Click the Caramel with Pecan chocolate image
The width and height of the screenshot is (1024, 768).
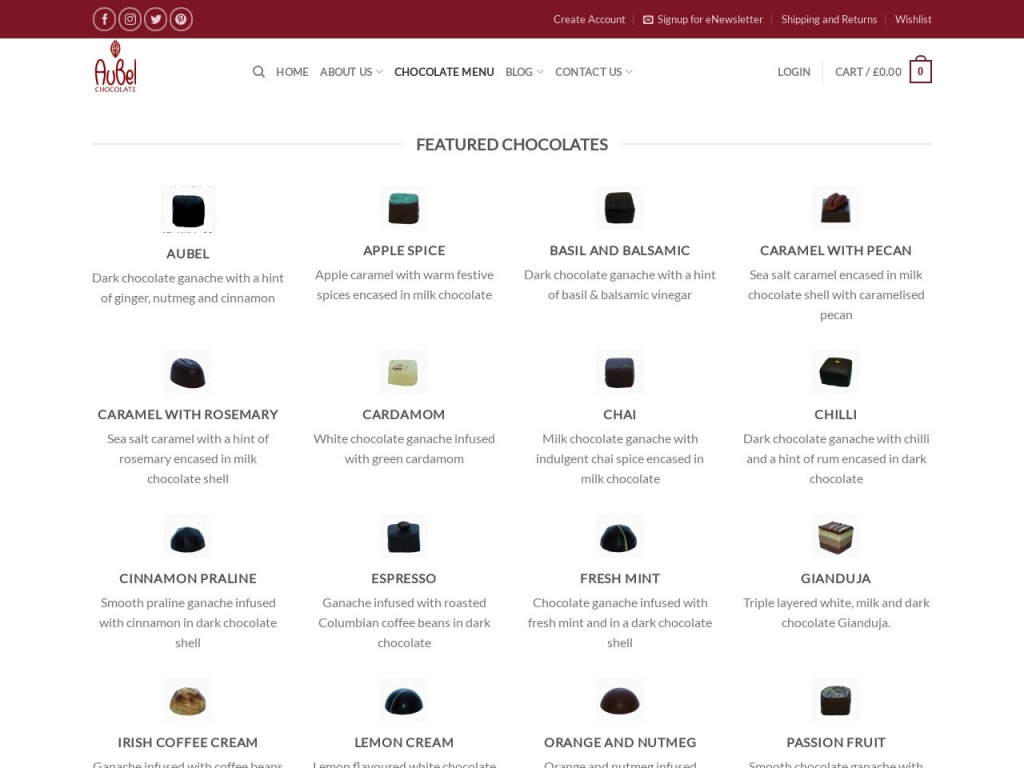(836, 208)
